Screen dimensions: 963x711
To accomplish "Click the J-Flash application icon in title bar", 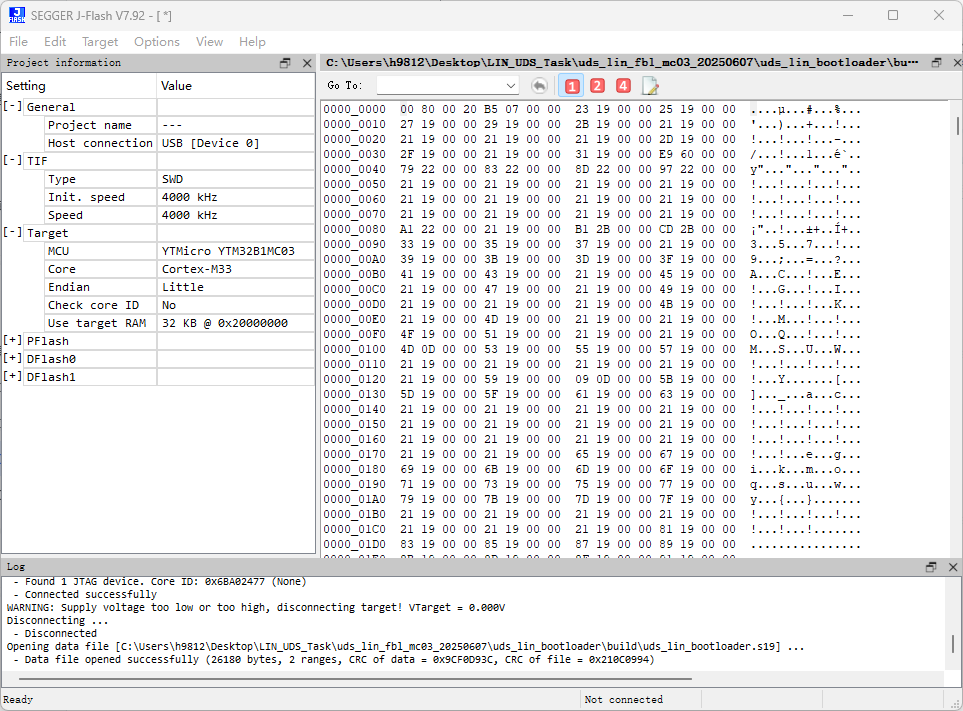I will [17, 15].
